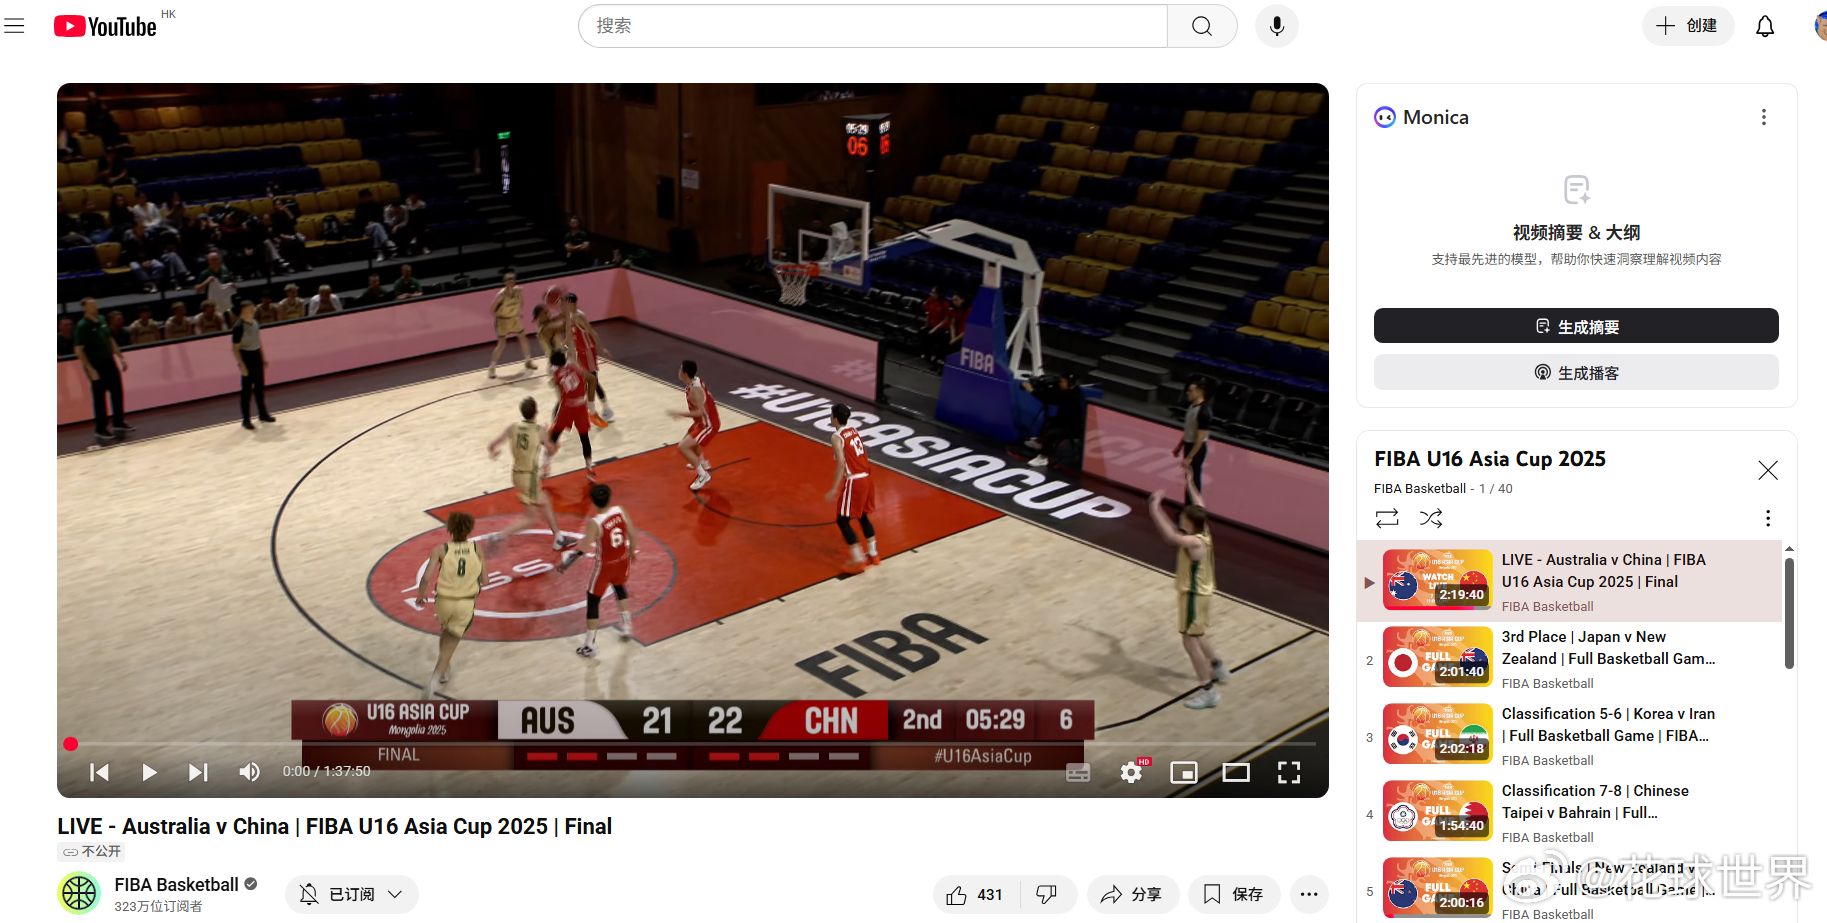This screenshot has width=1827, height=923.
Task: Select '3rd Place | Japan v New Zealand' title
Action: pyautogui.click(x=1608, y=648)
